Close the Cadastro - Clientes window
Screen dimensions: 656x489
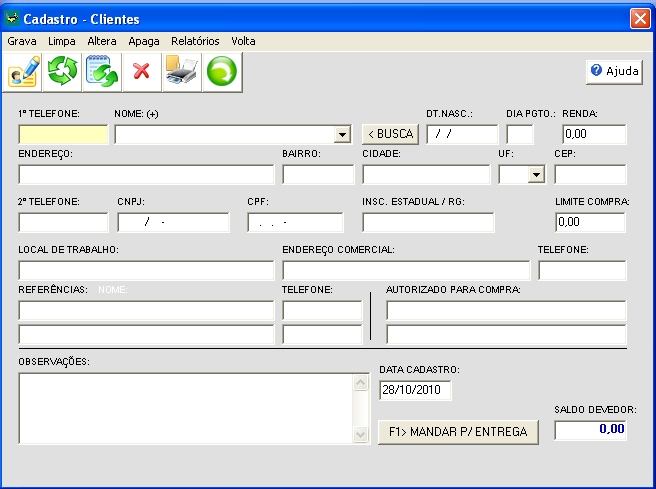coord(640,18)
